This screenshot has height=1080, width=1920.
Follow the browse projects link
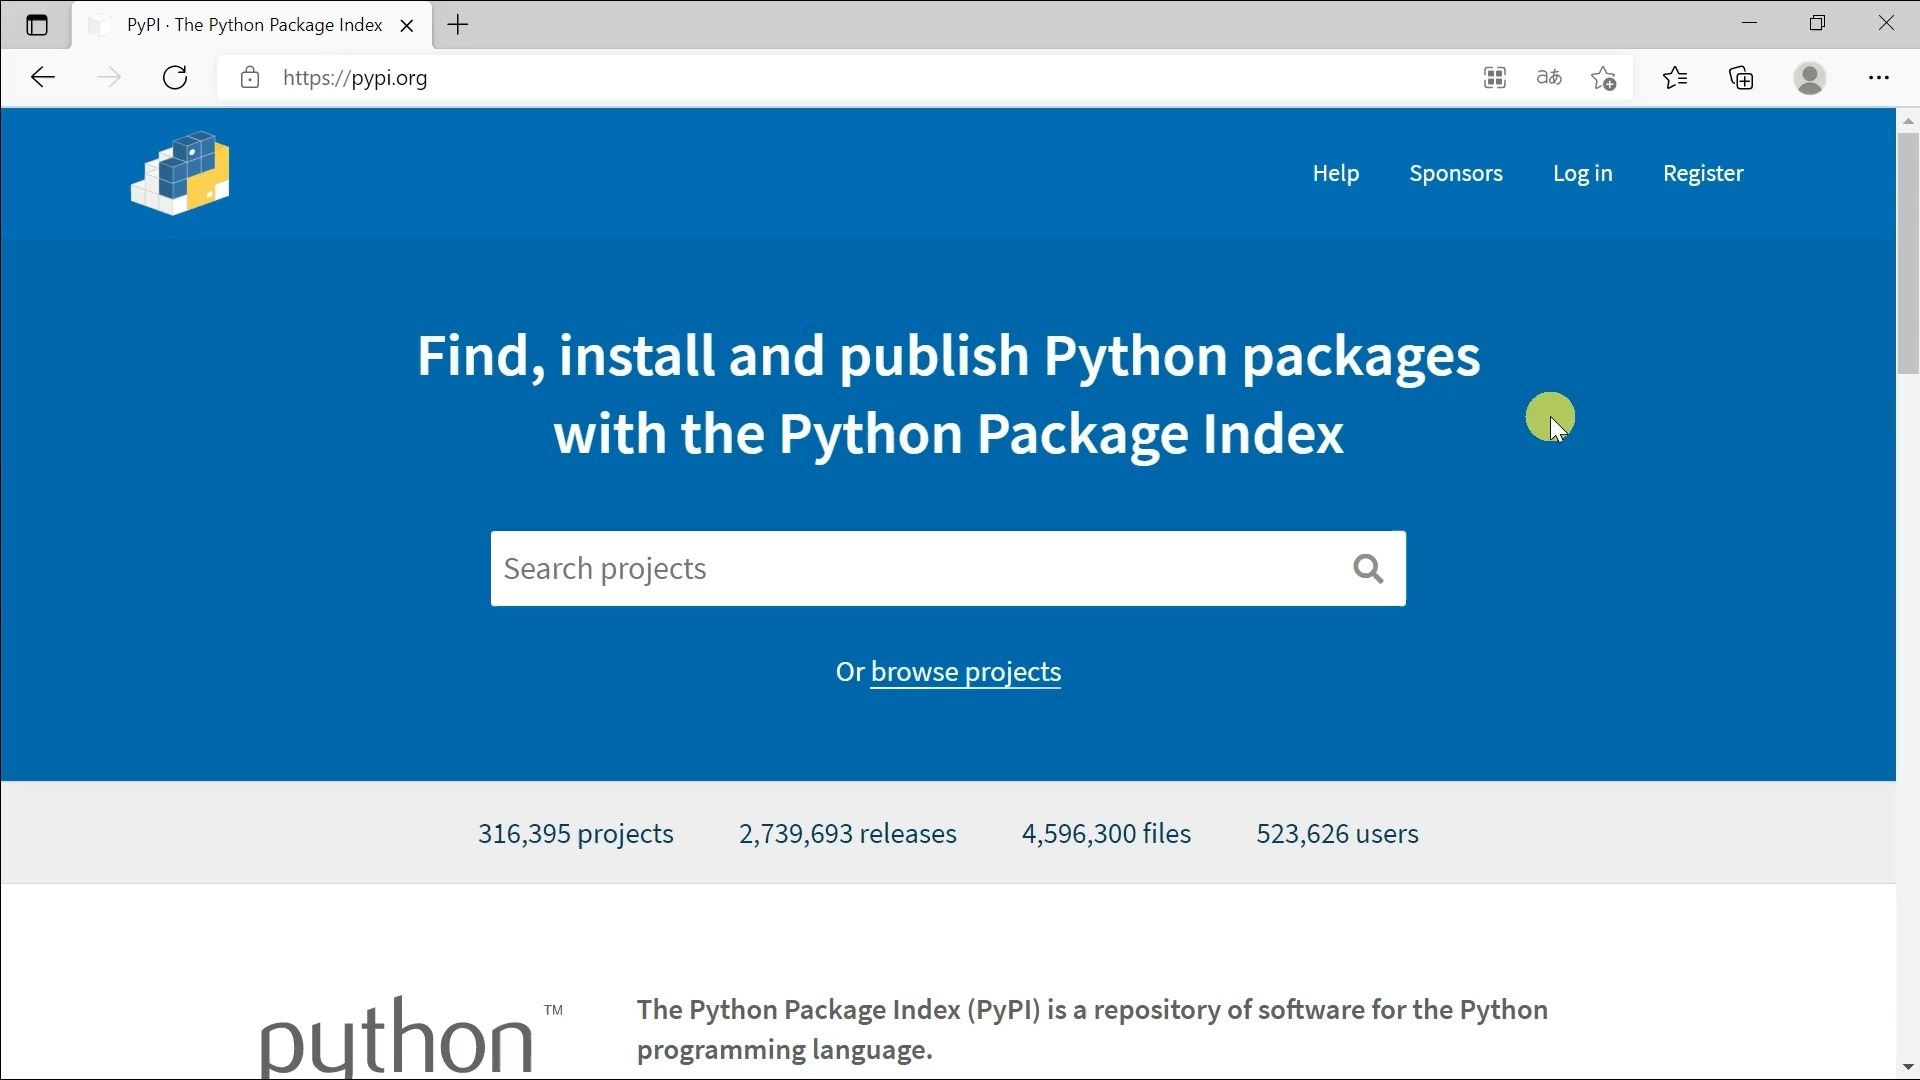point(965,671)
